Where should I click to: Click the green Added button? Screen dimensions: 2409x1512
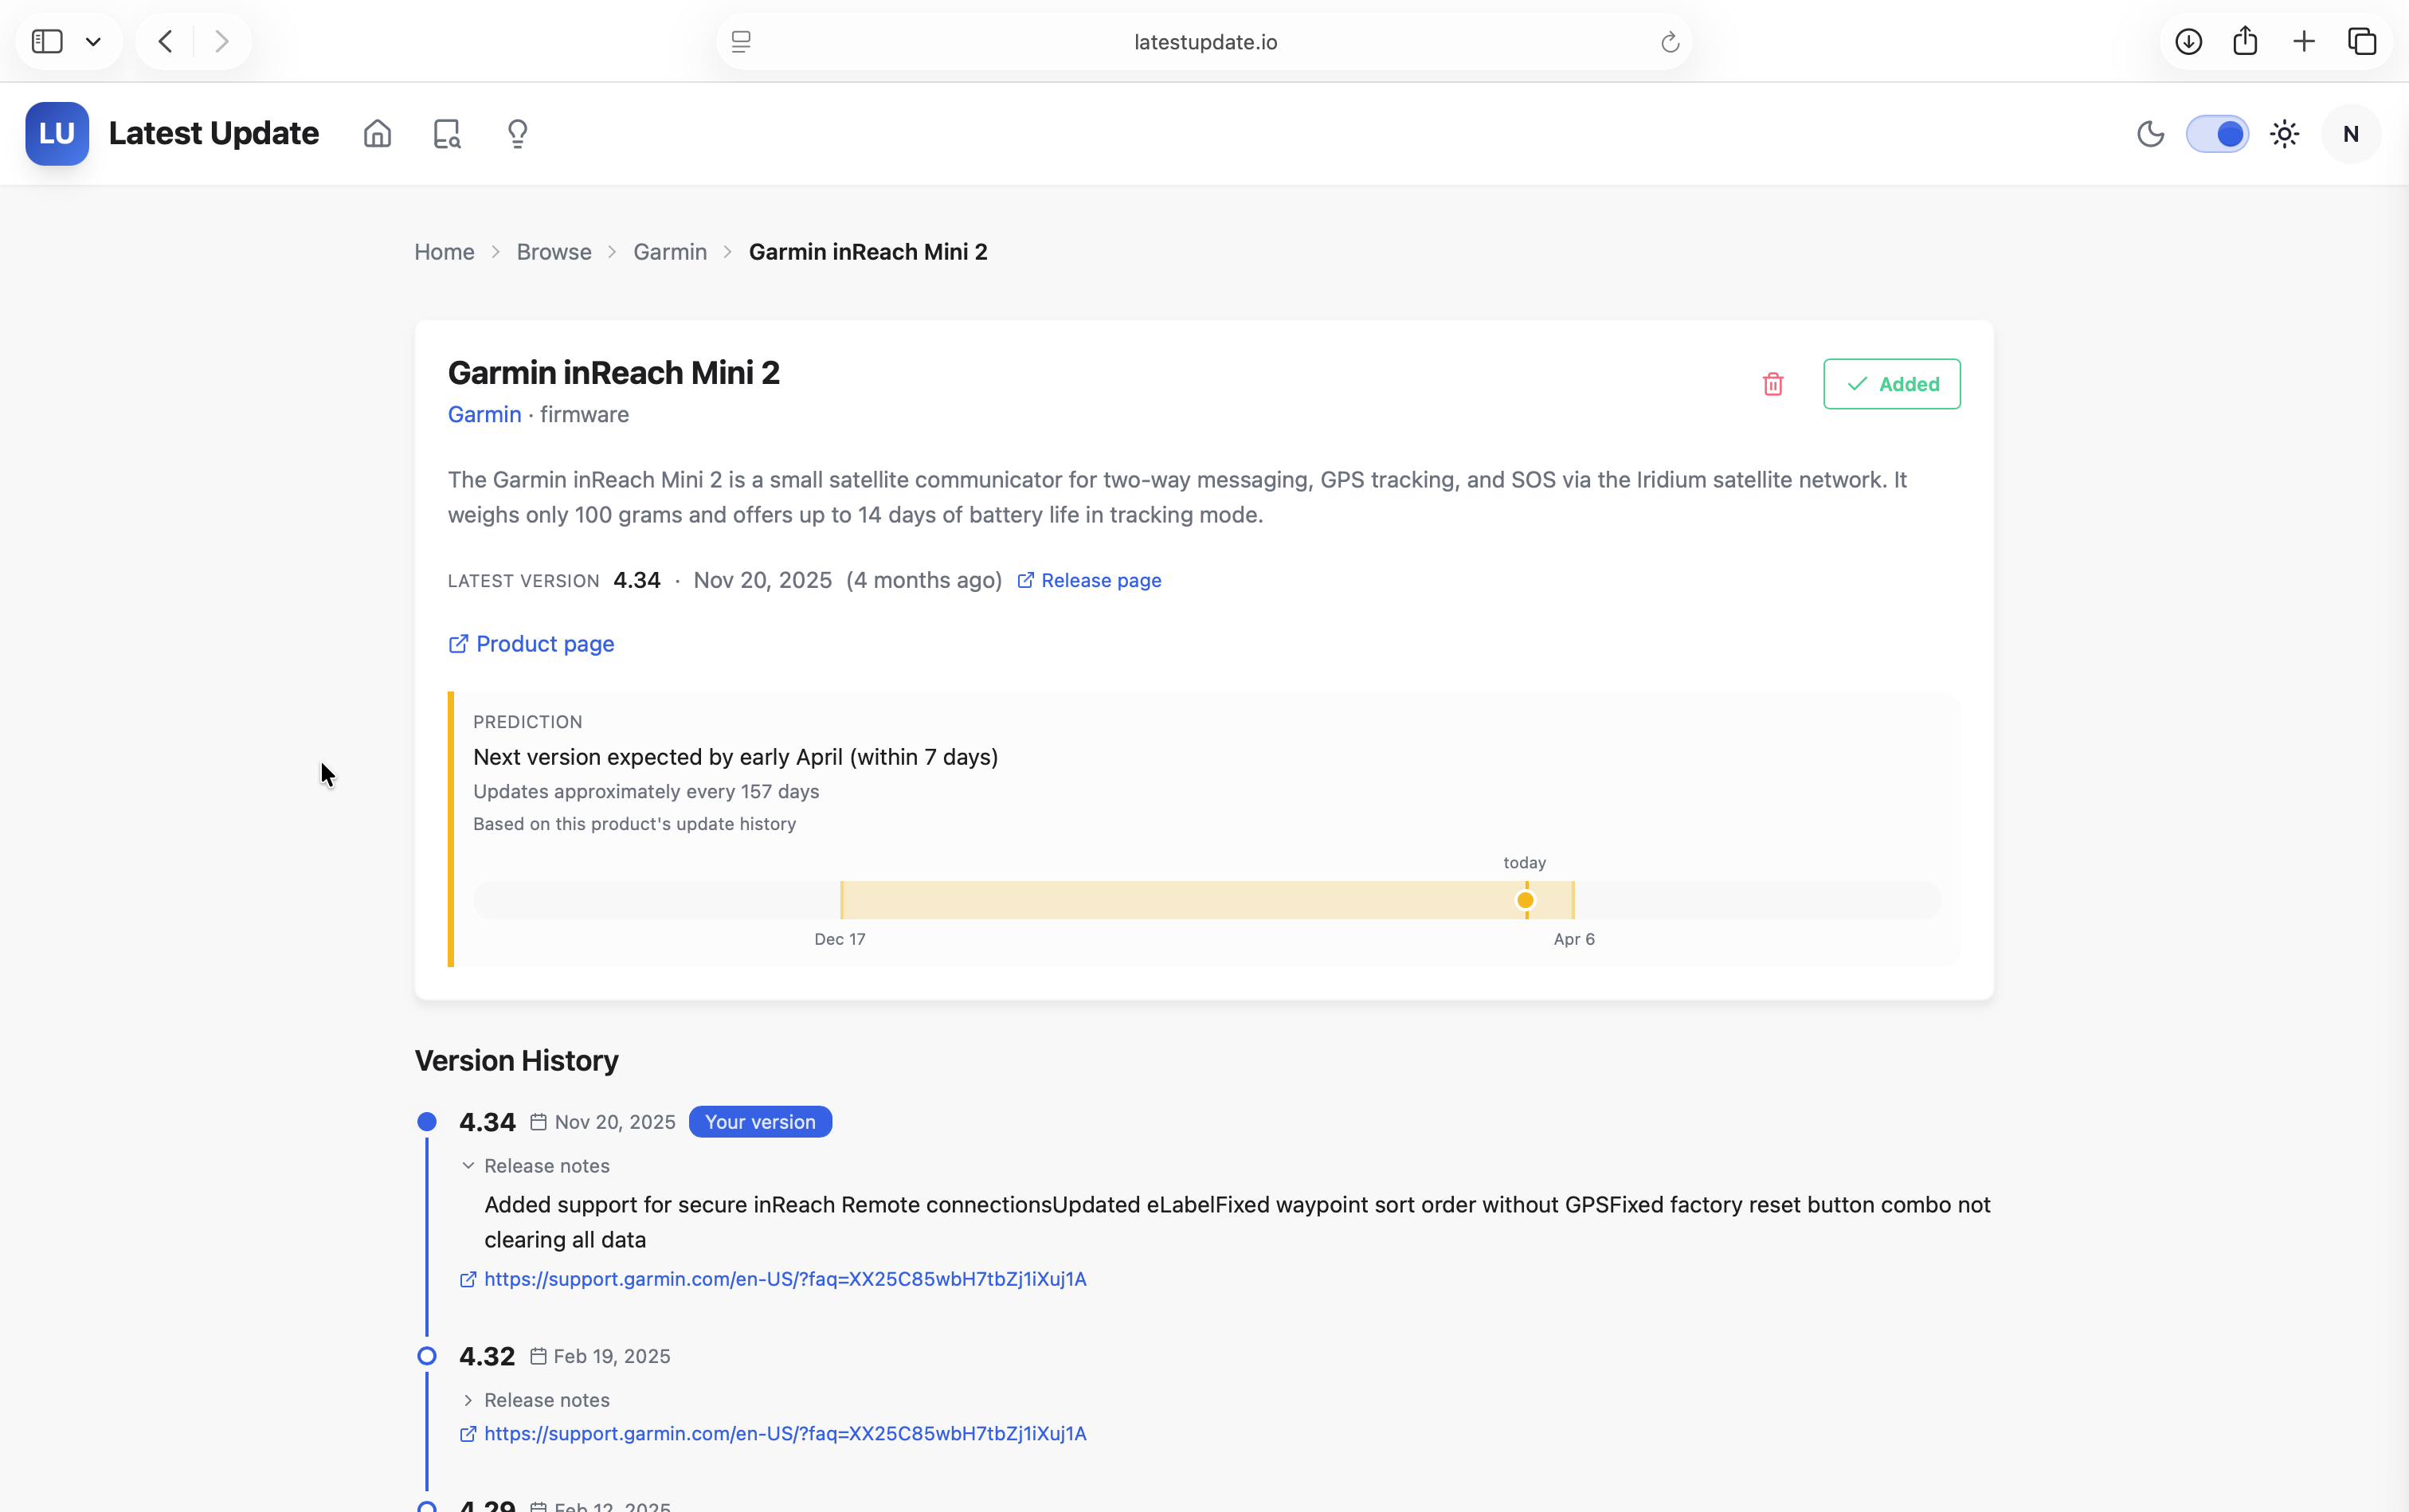pyautogui.click(x=1892, y=384)
